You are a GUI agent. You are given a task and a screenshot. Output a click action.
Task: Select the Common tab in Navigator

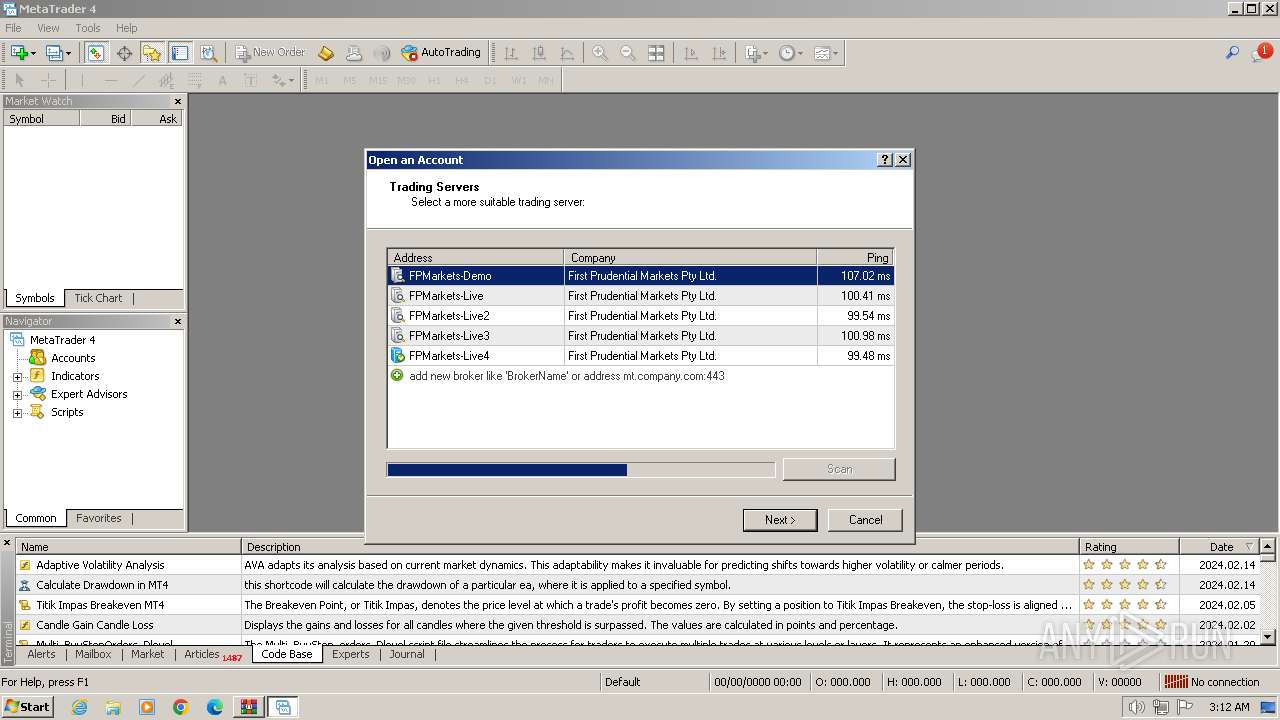36,518
